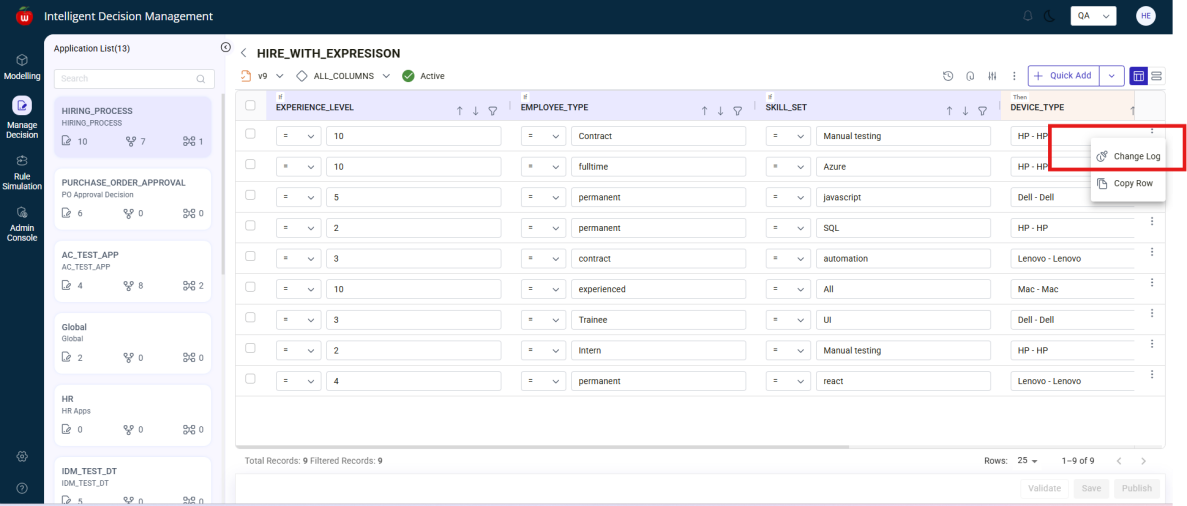This screenshot has width=1187, height=506.
Task: Switch to table grid view
Action: pos(1137,76)
